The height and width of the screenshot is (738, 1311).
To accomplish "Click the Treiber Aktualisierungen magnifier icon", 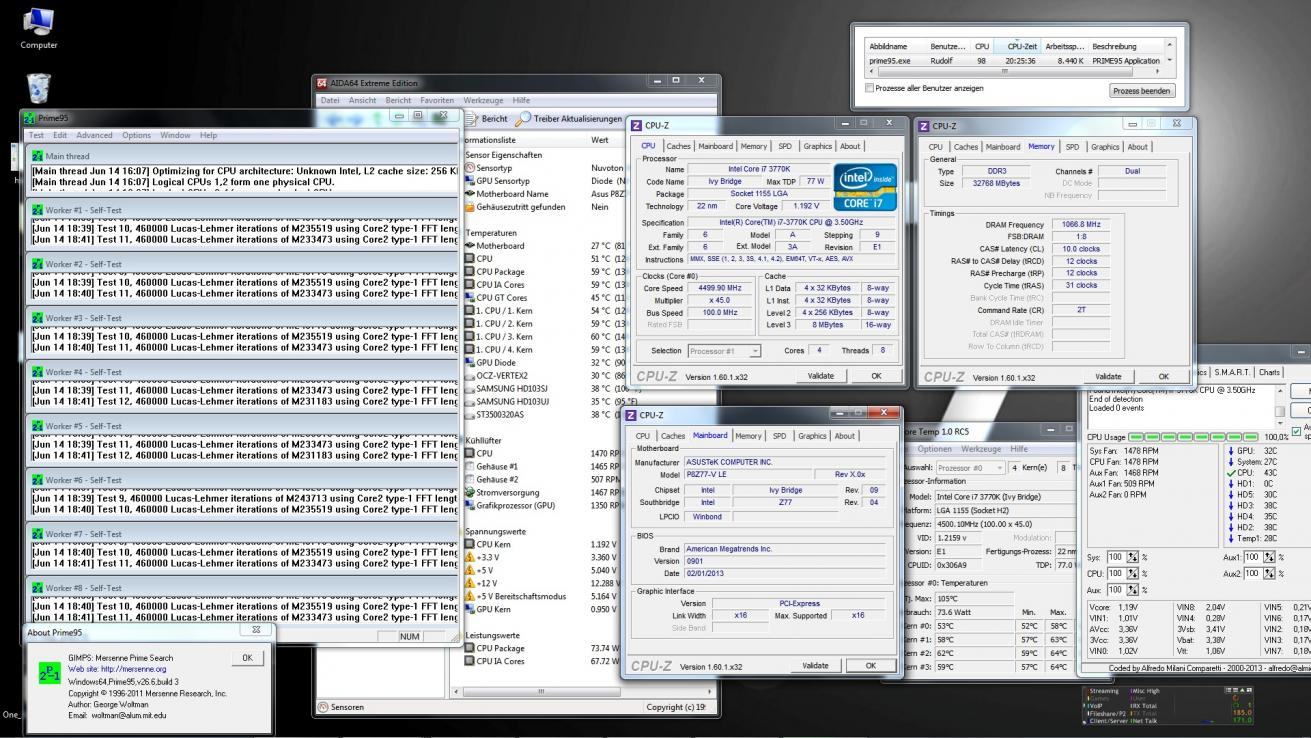I will point(522,120).
